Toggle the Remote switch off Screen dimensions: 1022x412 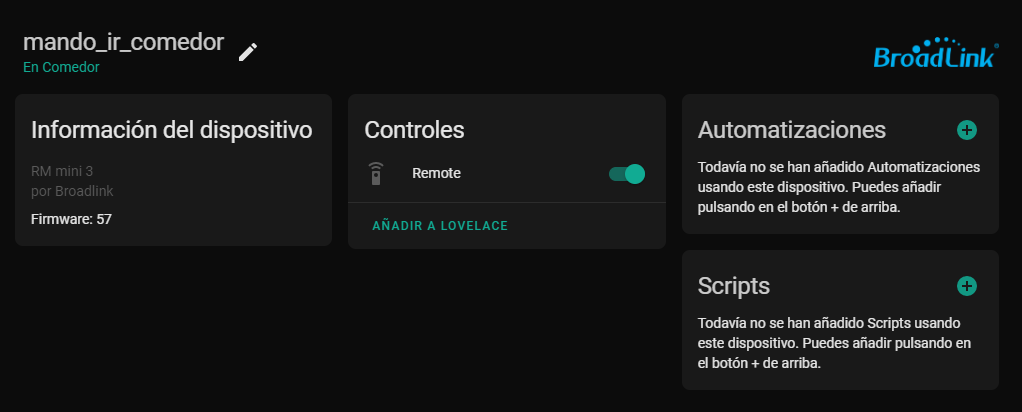tap(627, 173)
